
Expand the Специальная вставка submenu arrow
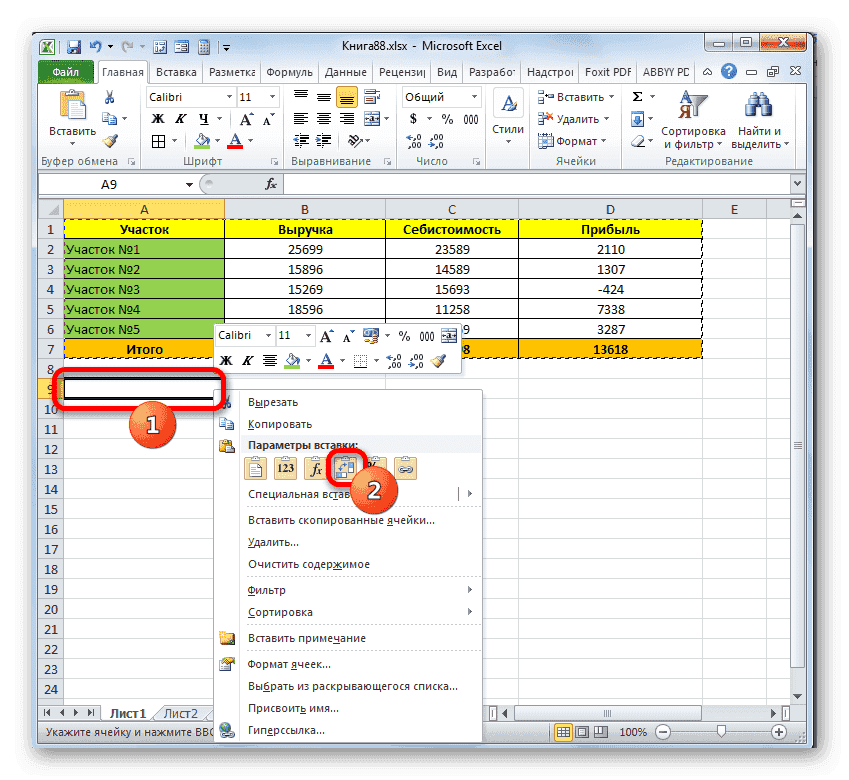(469, 493)
